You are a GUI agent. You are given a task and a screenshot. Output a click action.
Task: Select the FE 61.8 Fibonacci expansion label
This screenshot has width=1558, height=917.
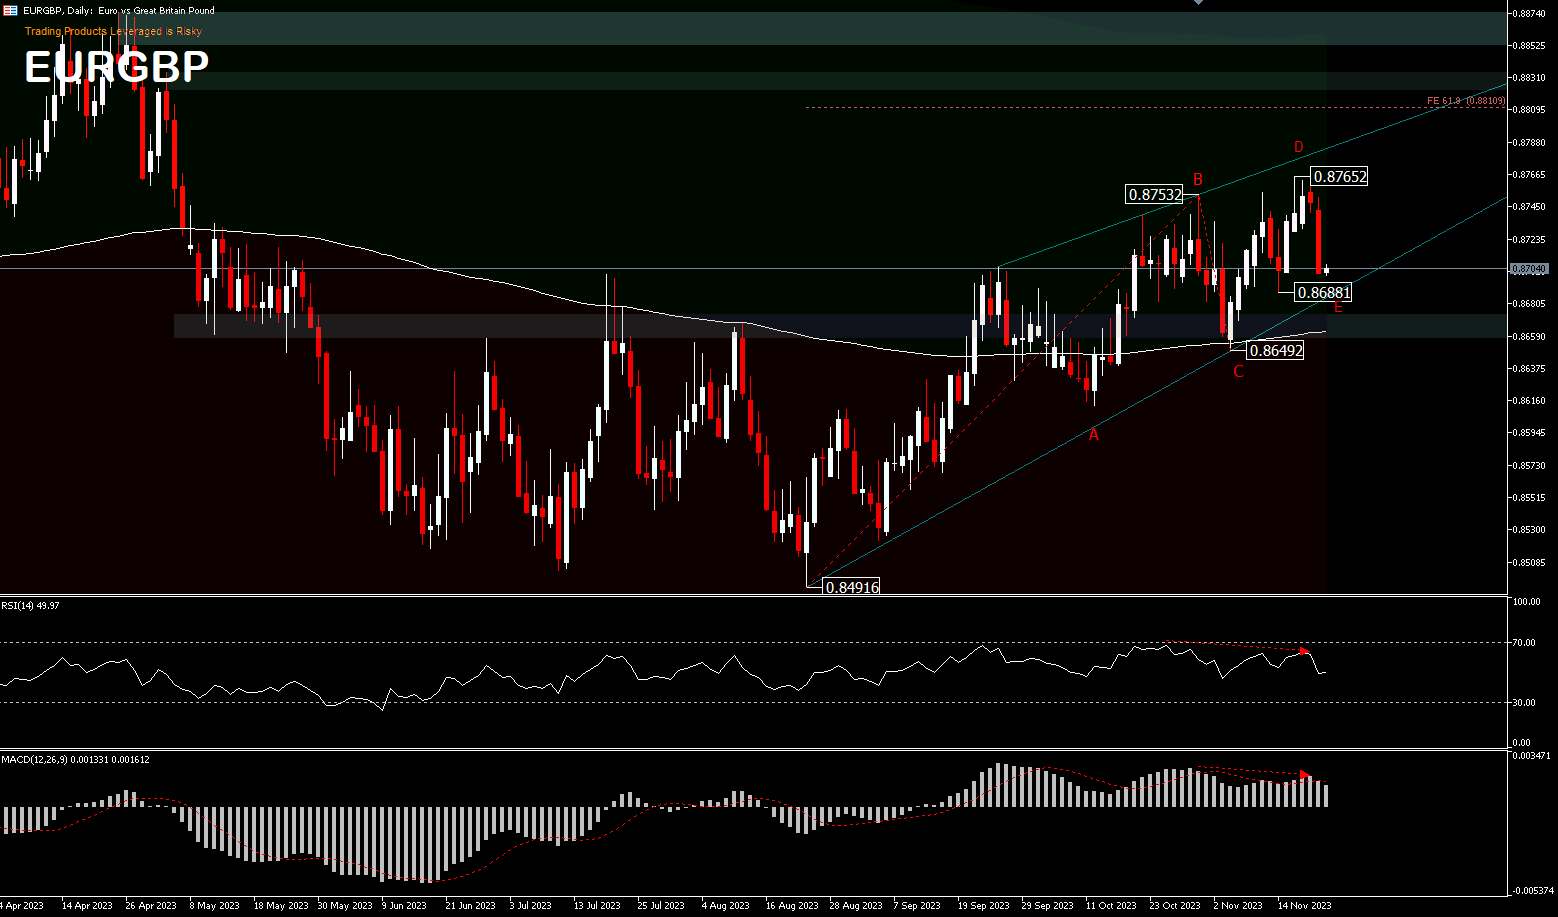(1465, 101)
